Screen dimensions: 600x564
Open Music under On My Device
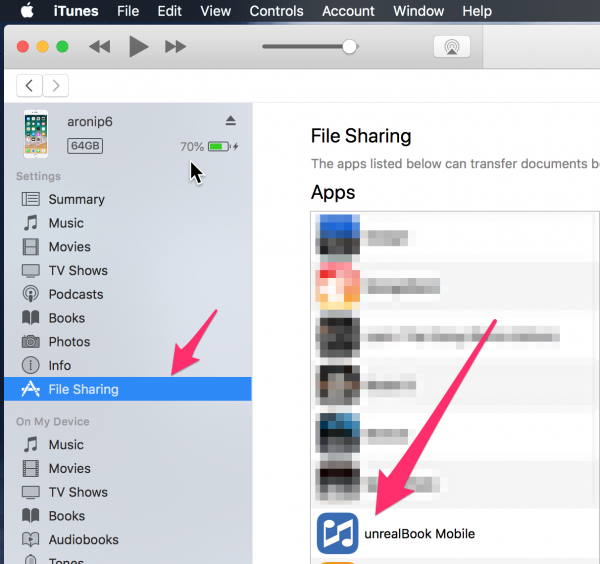(128, 445)
